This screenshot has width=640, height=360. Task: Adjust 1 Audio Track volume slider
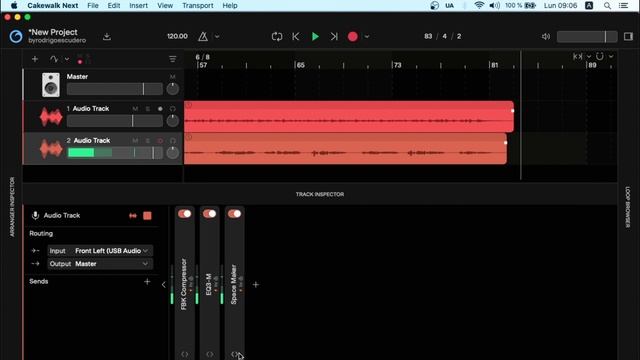click(115, 121)
